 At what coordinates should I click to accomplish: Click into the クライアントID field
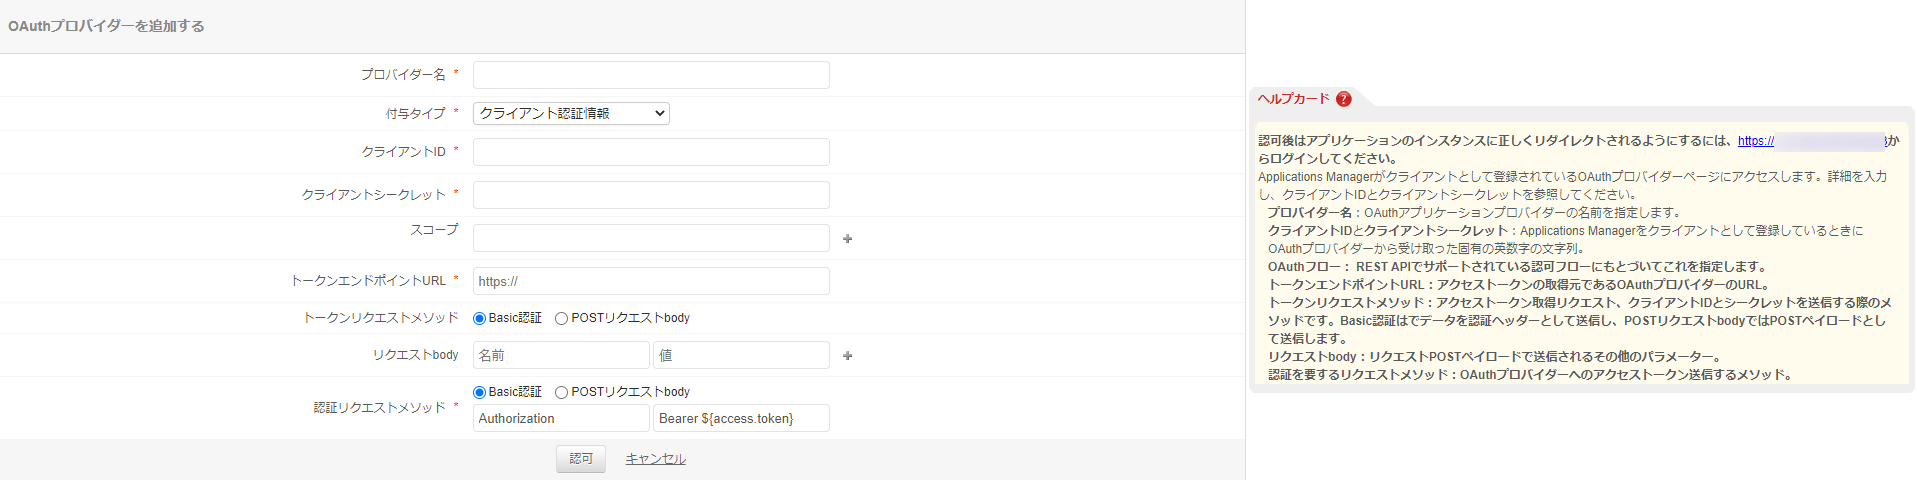tap(651, 152)
